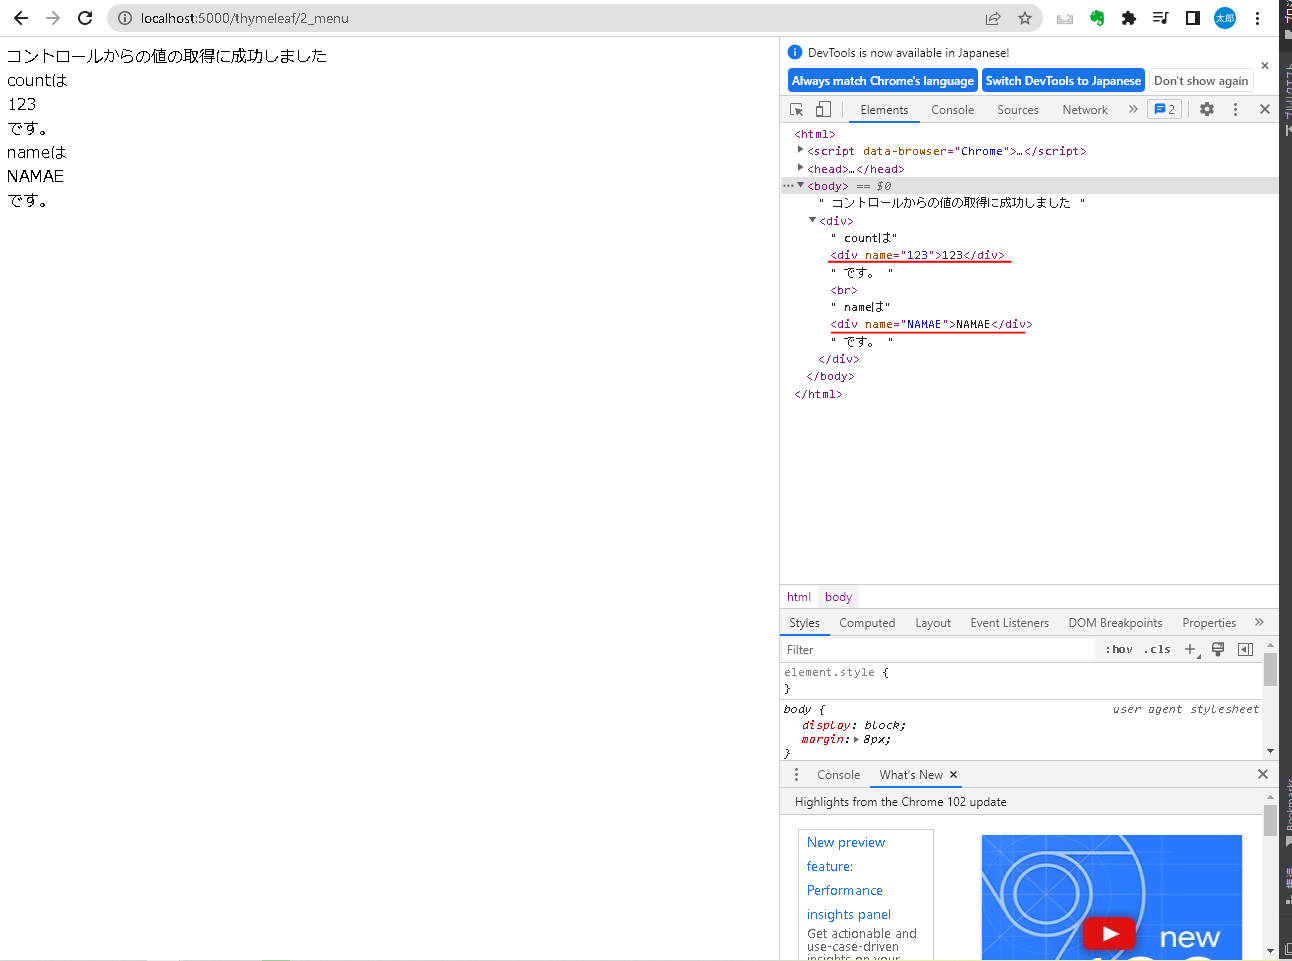Open the Issues panel flag icon
Image resolution: width=1292 pixels, height=961 pixels.
(1164, 109)
